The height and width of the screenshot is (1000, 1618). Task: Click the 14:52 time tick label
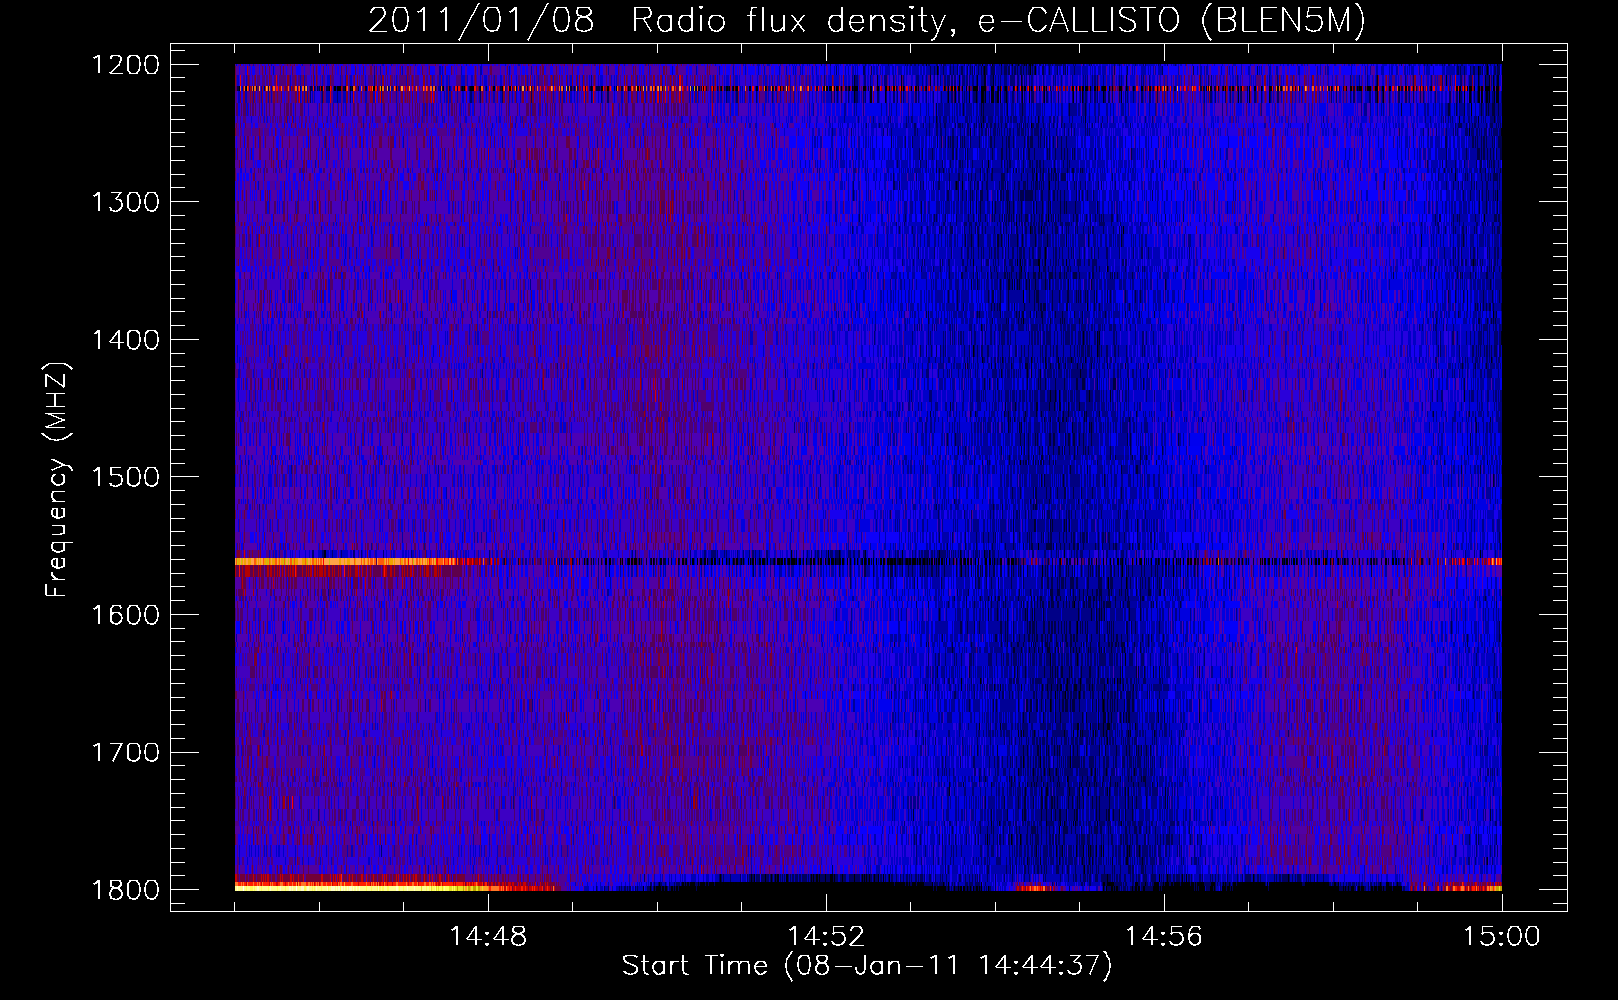pos(826,937)
